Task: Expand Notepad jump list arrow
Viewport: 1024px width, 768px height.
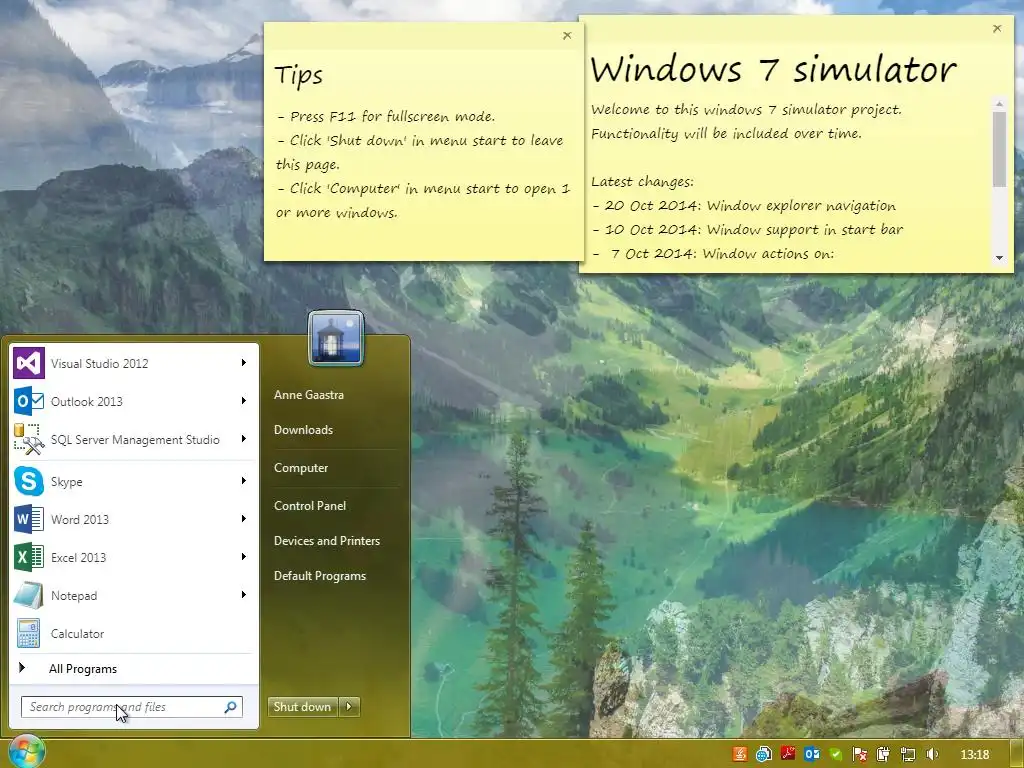Action: (x=244, y=594)
